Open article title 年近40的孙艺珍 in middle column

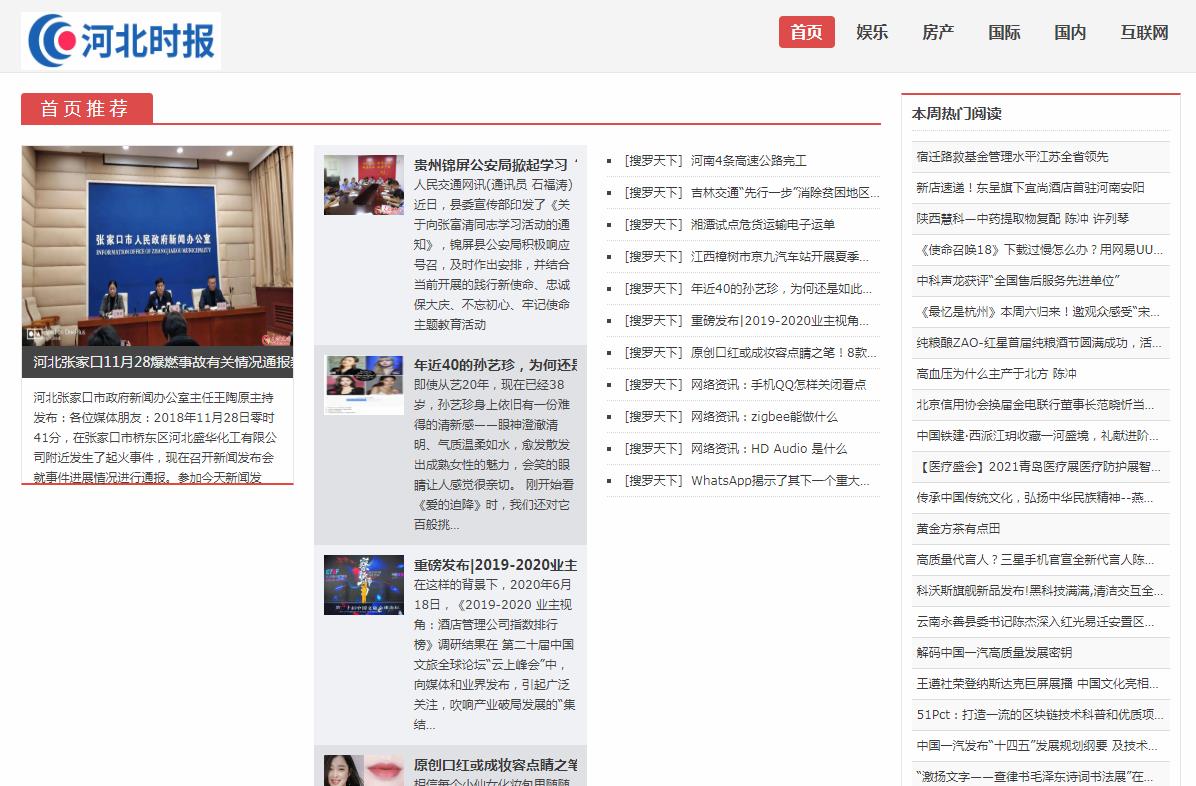click(x=495, y=365)
